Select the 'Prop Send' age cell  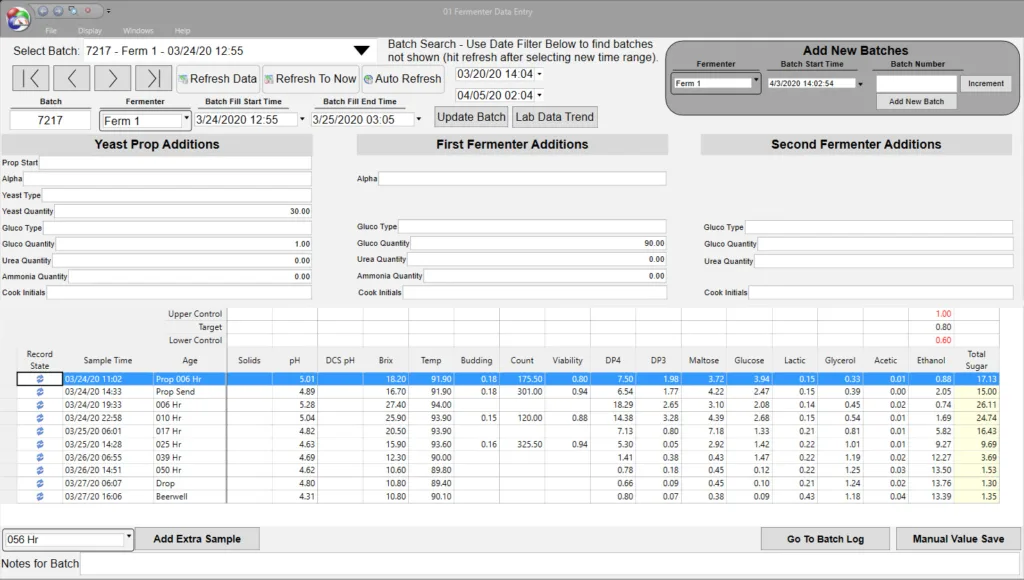[189, 392]
